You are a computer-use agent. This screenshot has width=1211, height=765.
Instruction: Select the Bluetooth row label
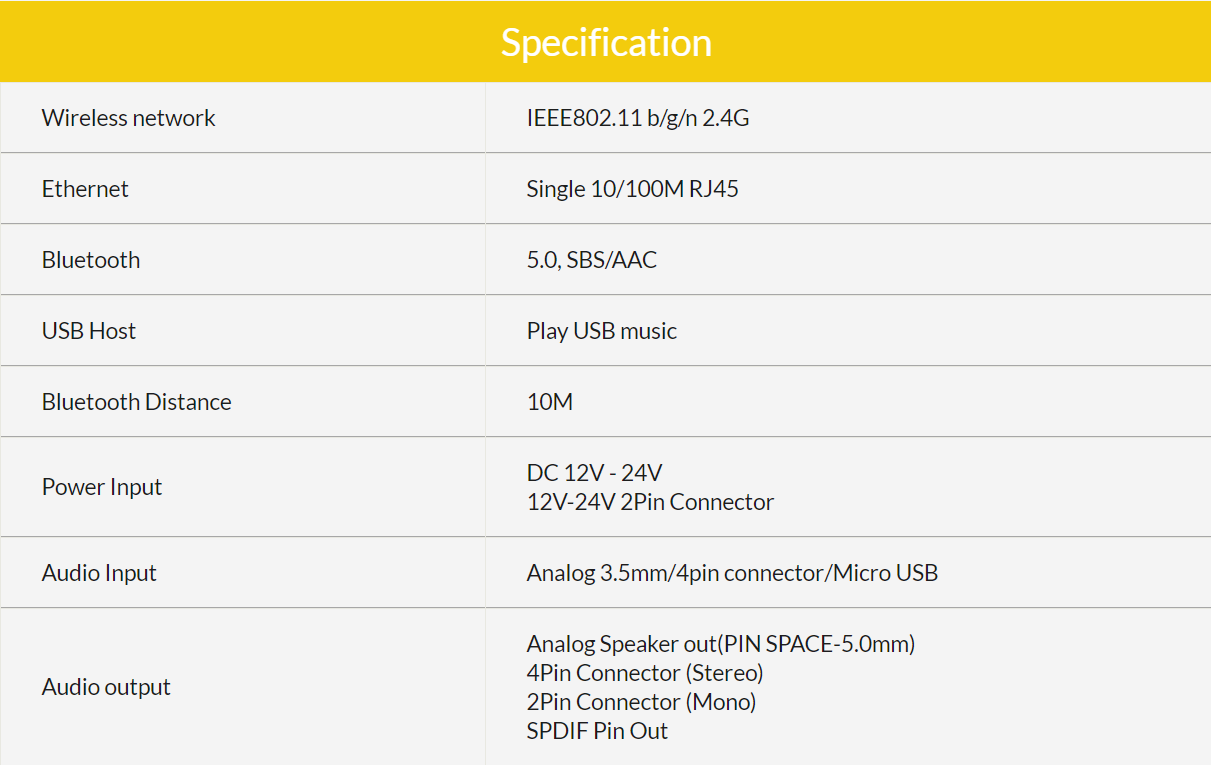click(91, 260)
